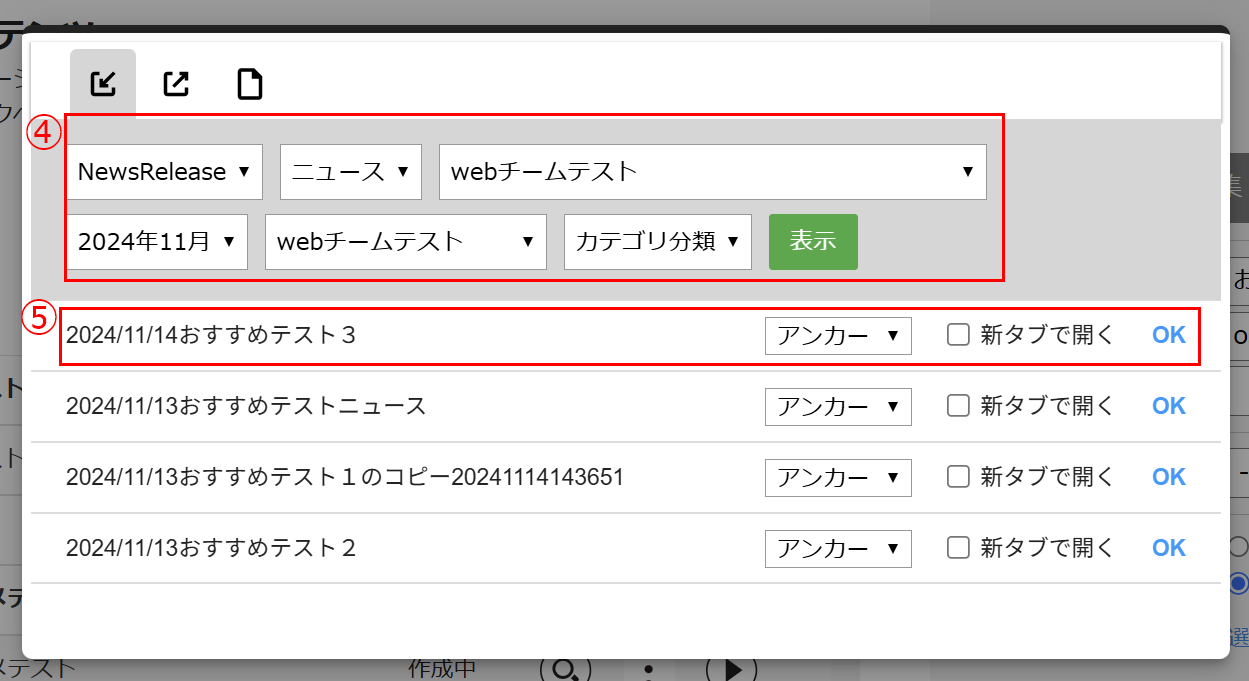Switch to the file document tab icon

(249, 84)
